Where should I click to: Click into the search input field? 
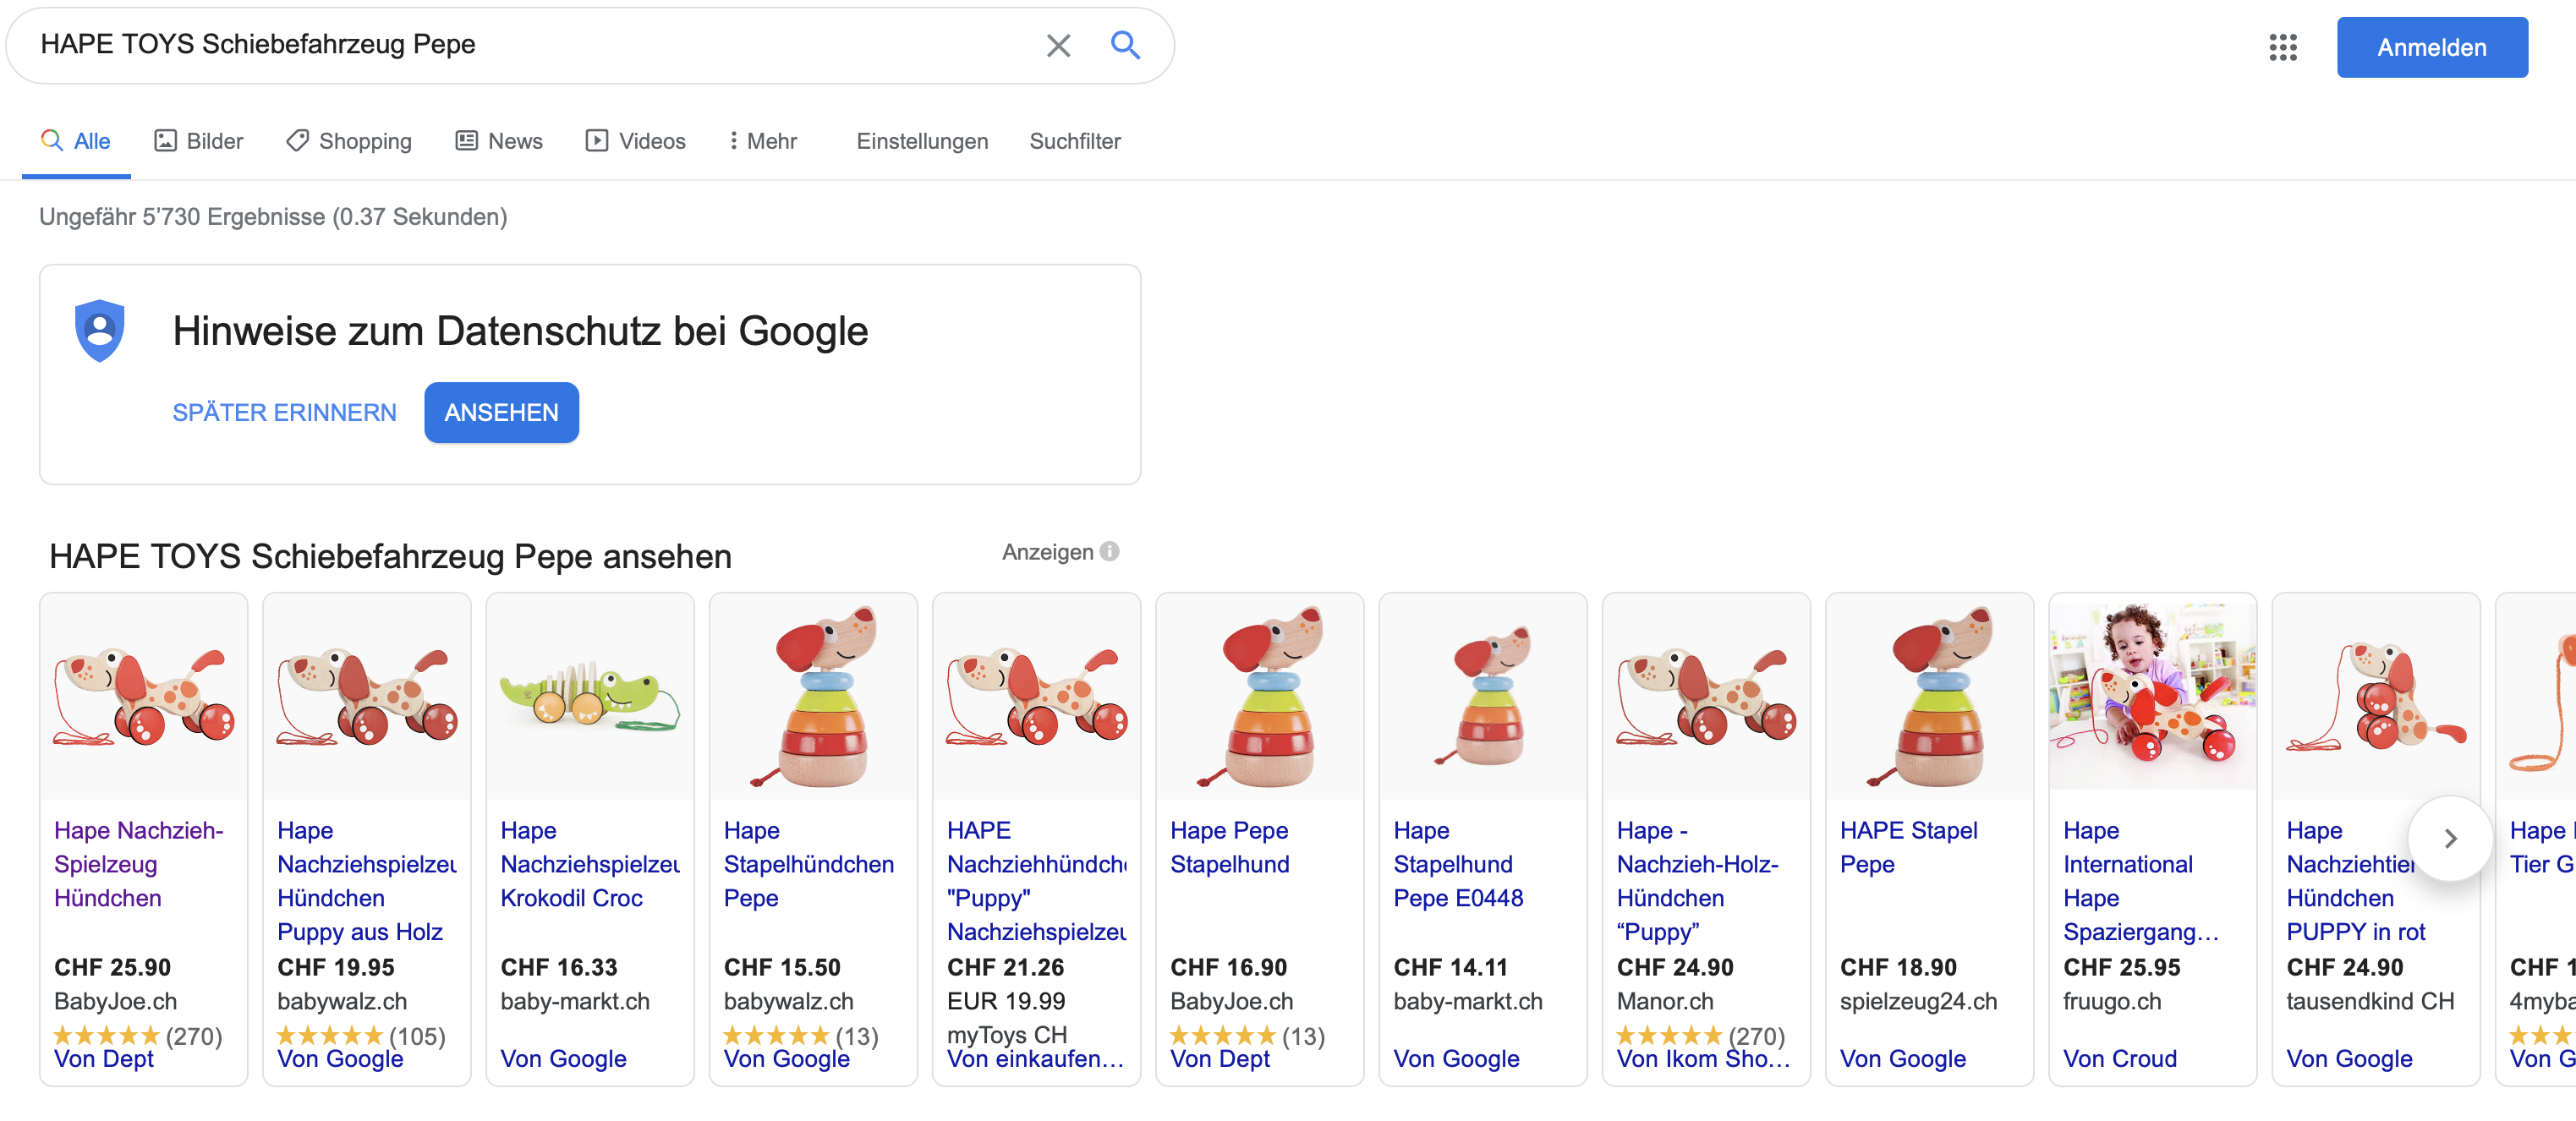520,45
